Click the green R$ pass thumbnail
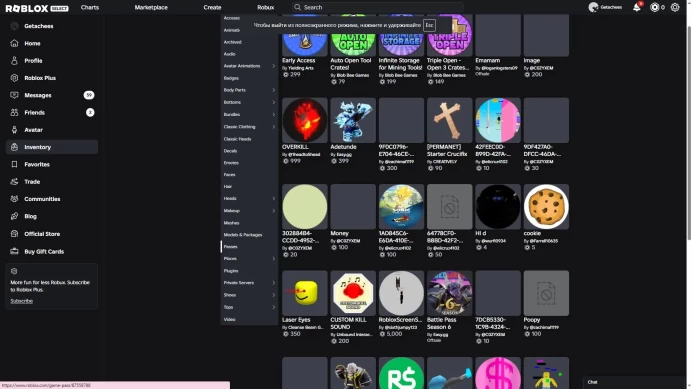Viewport: 692px width, 389px height. pos(401,373)
